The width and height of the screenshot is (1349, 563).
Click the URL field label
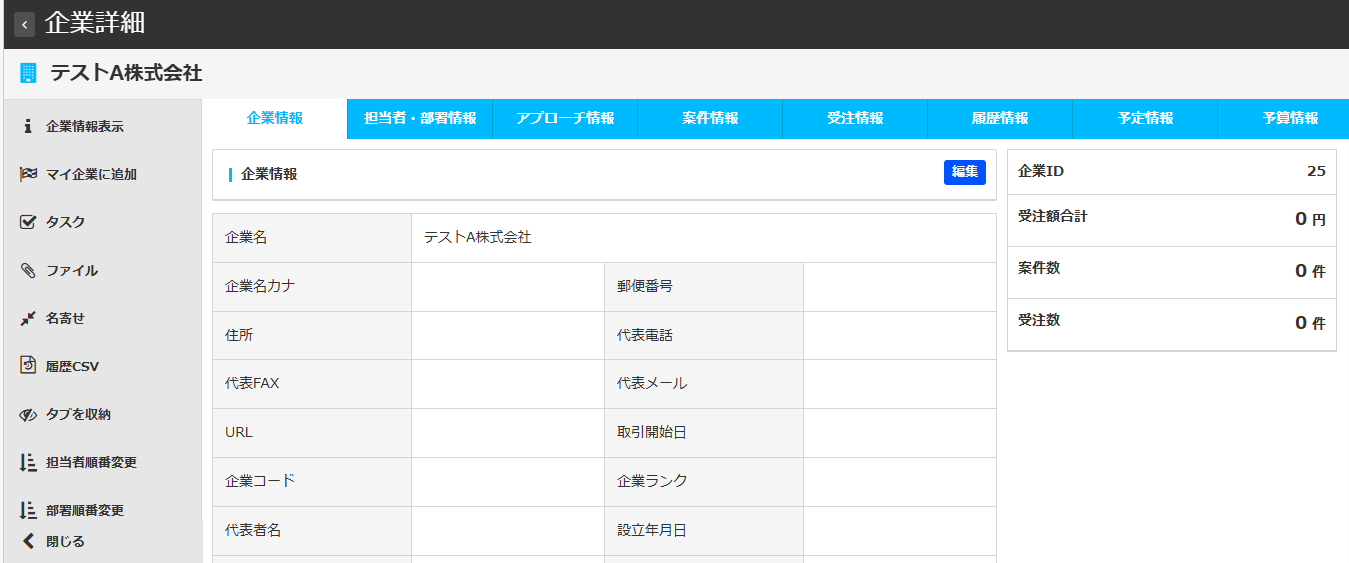point(239,432)
